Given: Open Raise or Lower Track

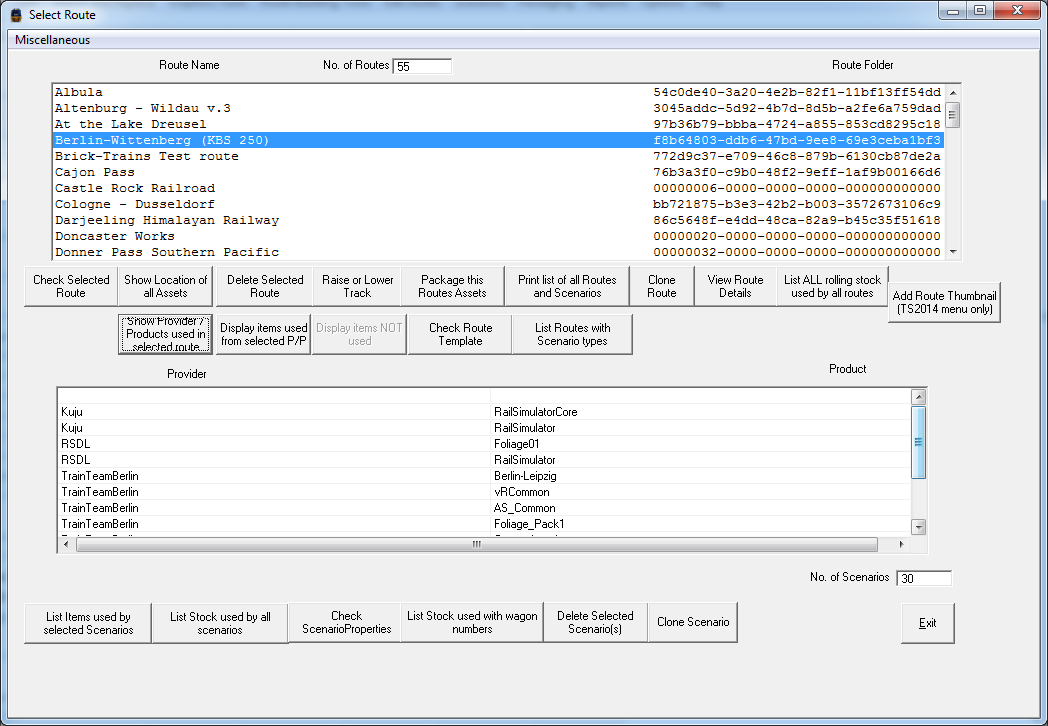Looking at the screenshot, I should coord(357,287).
